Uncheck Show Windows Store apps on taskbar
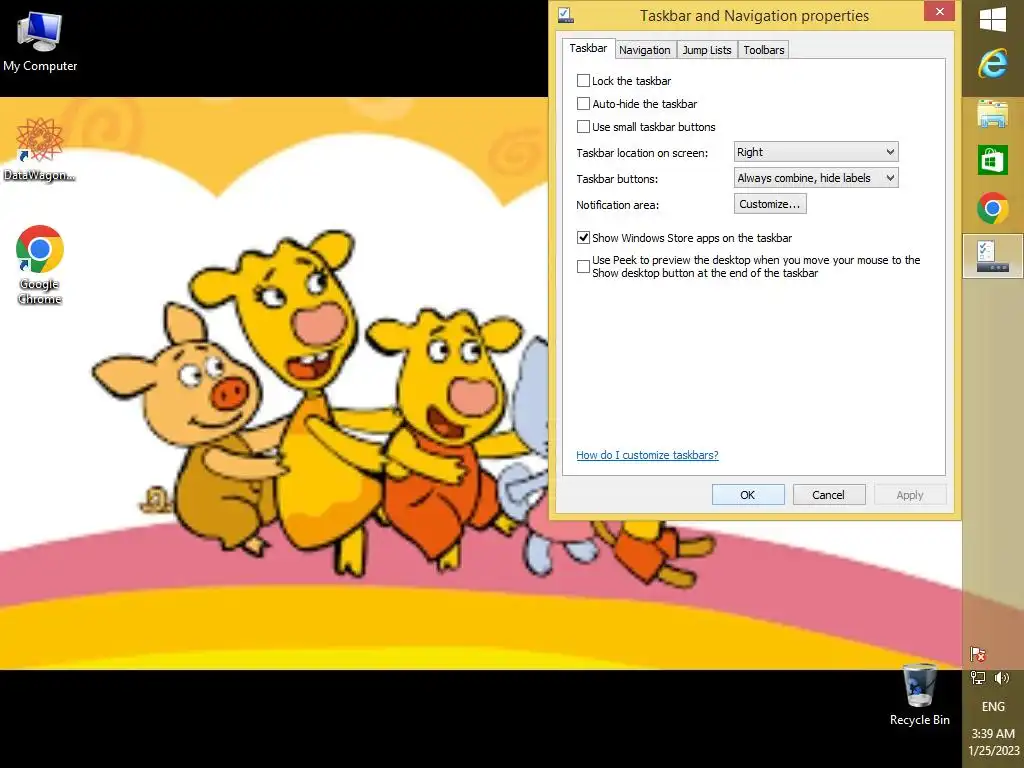Image resolution: width=1024 pixels, height=768 pixels. pos(583,237)
